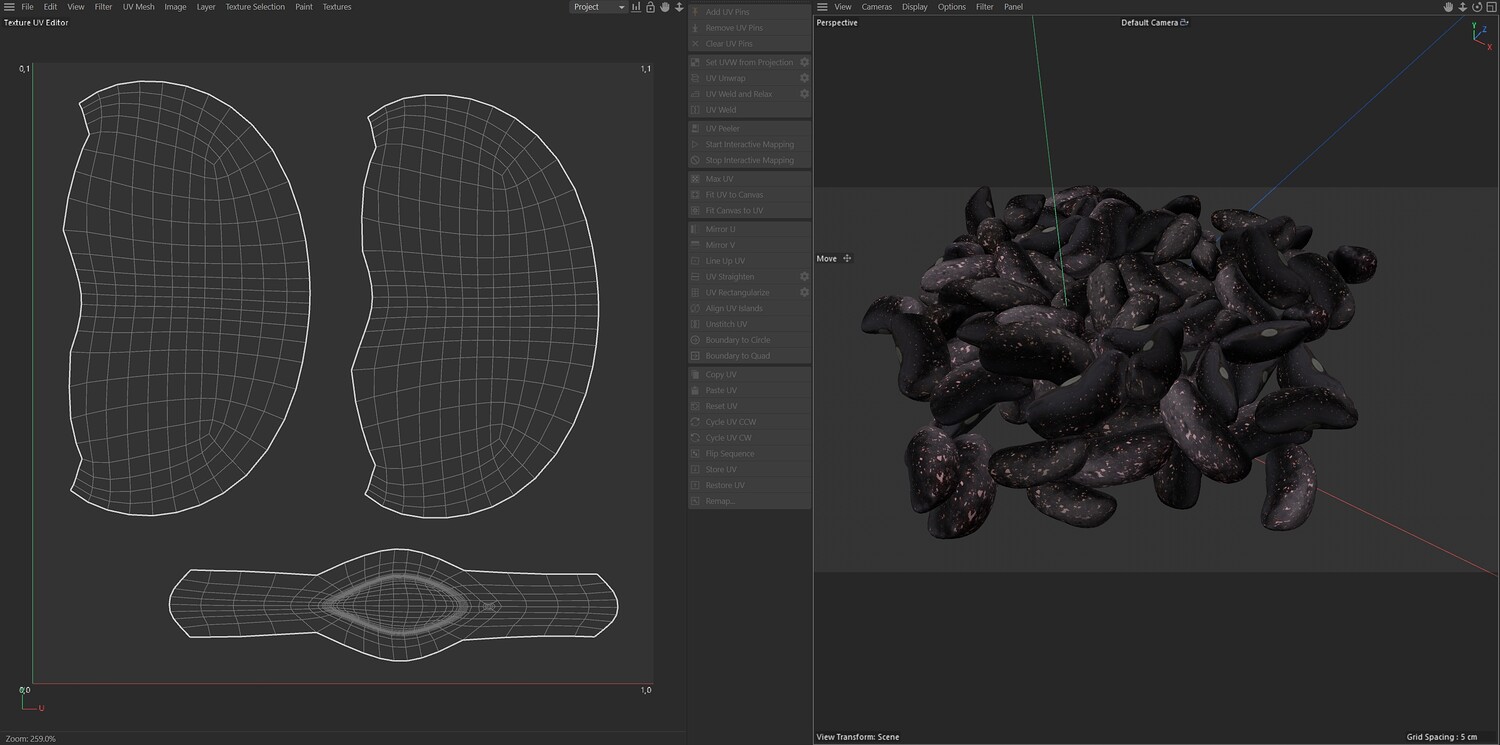Open settings gear for UV Unwrap
This screenshot has height=745, width=1500.
(x=804, y=78)
